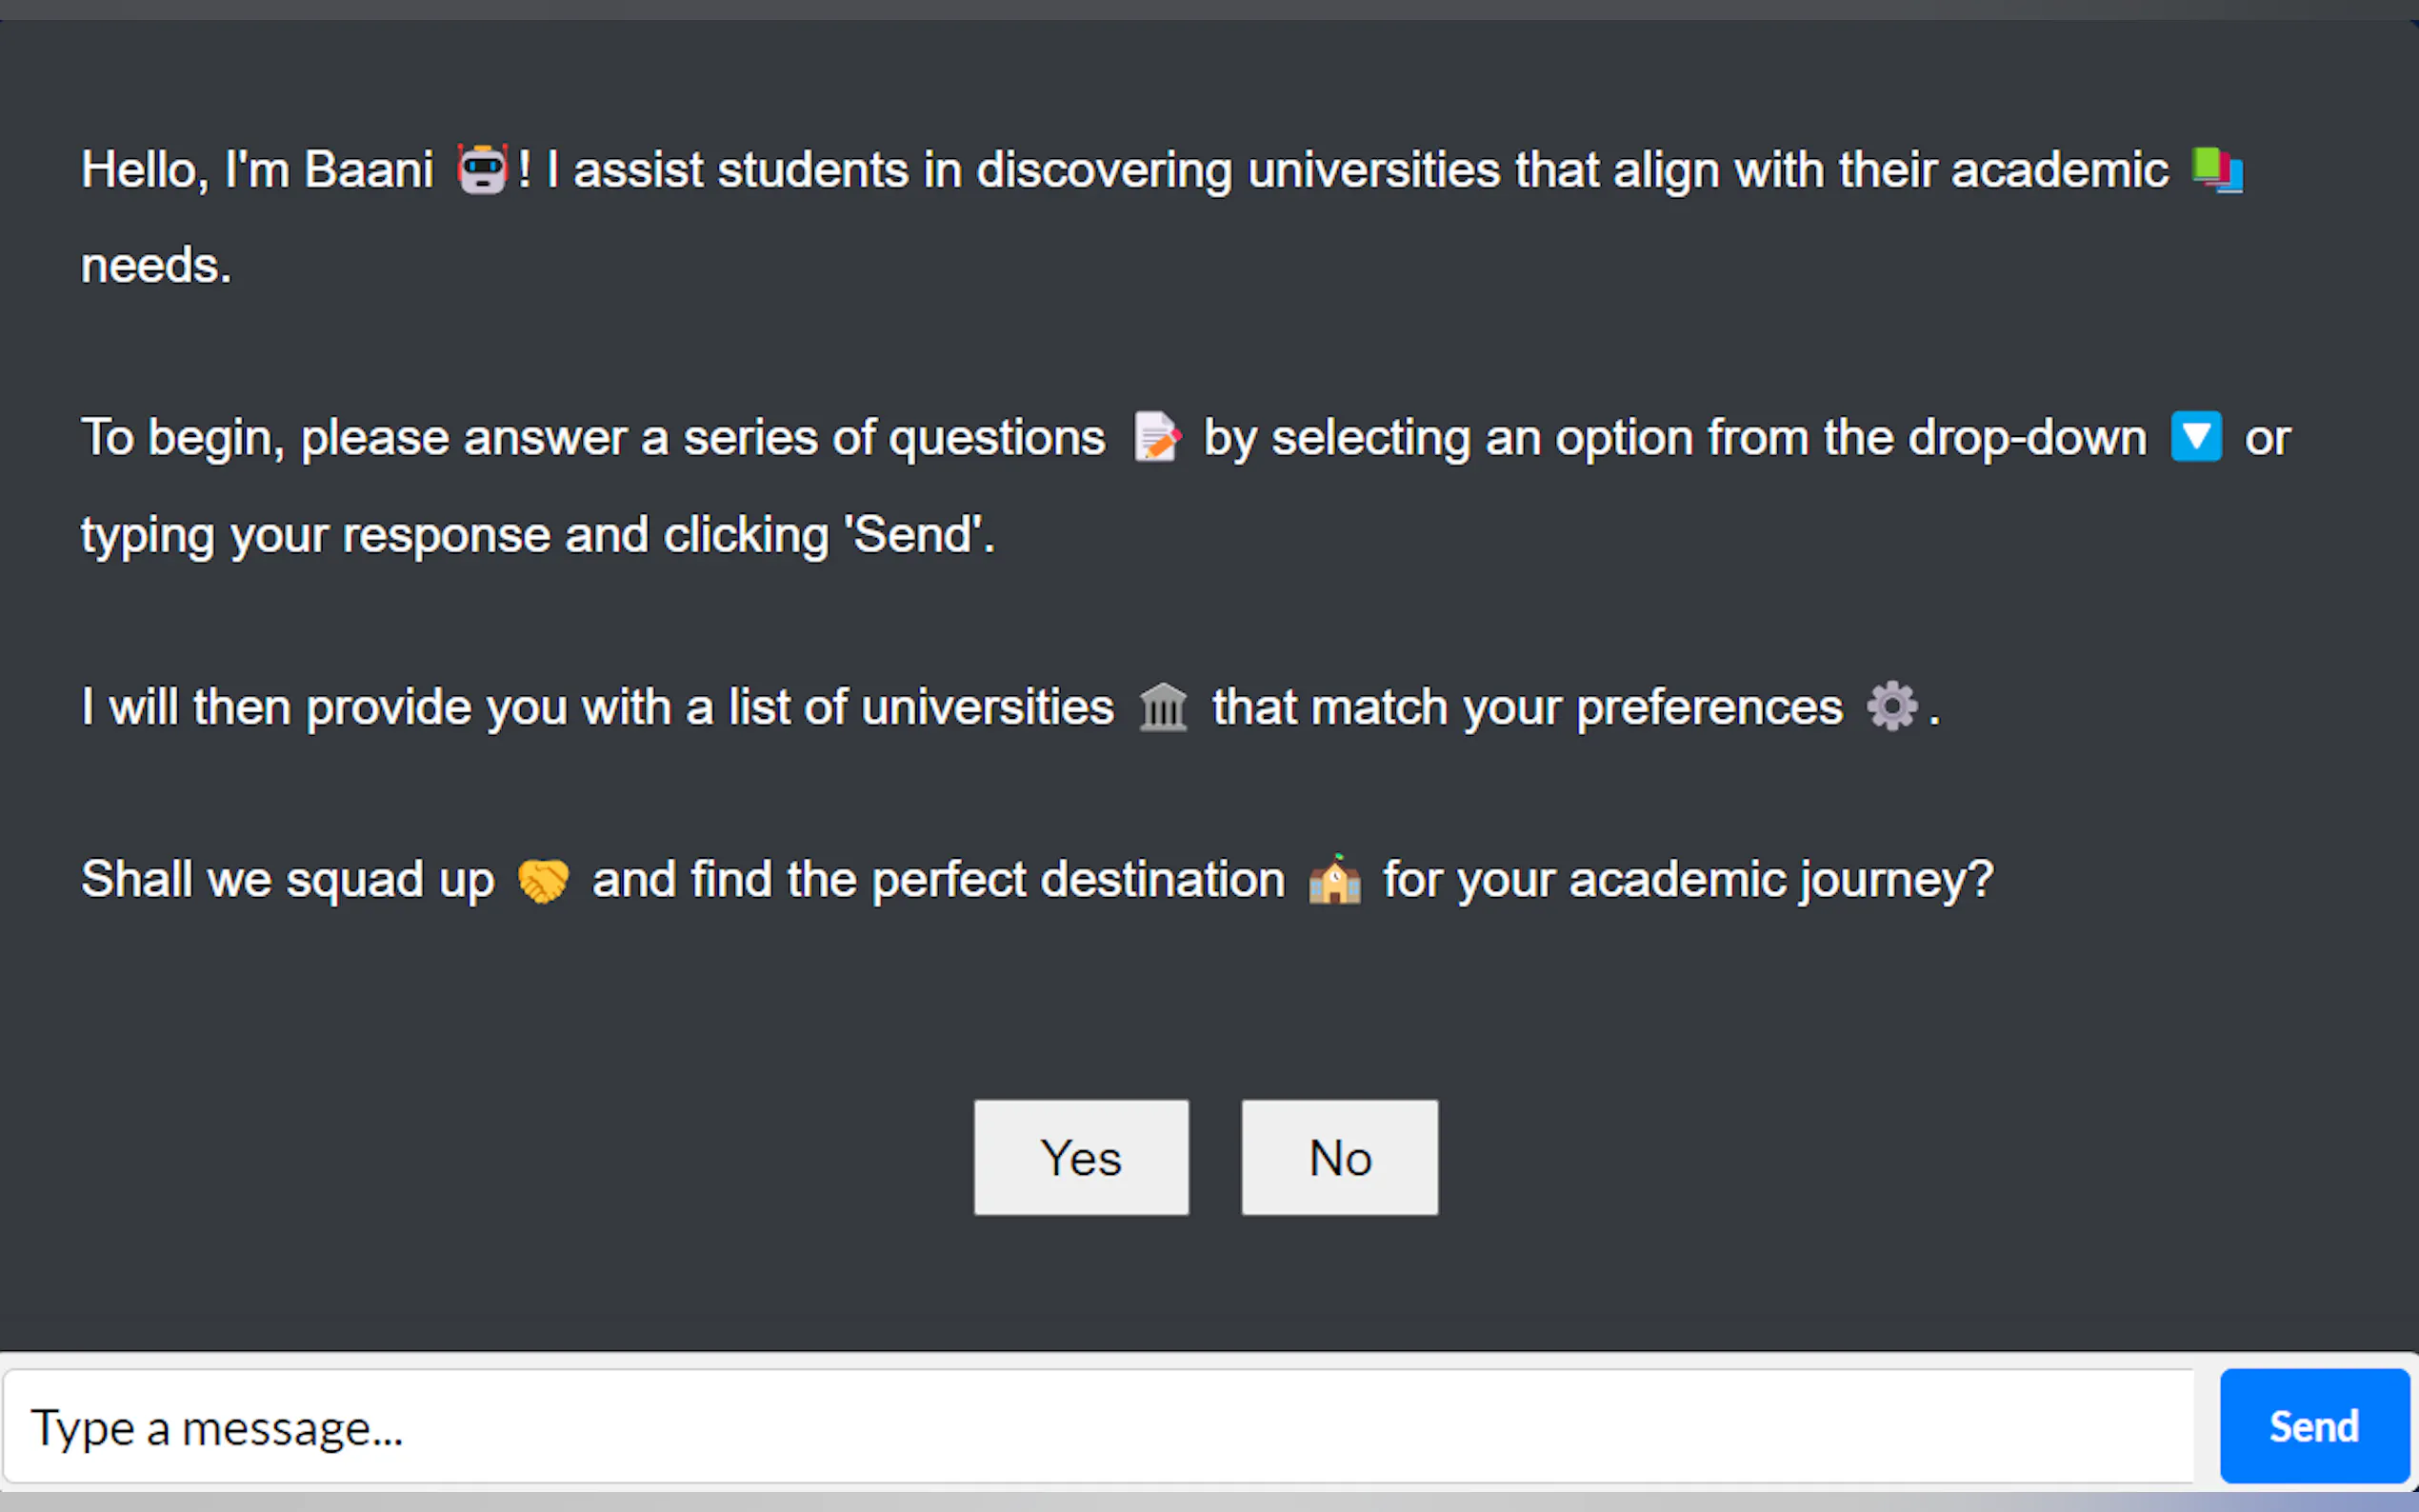The image size is (2419, 1512).
Task: Focus the 'Type a message...' input field
Action: pos(1098,1427)
